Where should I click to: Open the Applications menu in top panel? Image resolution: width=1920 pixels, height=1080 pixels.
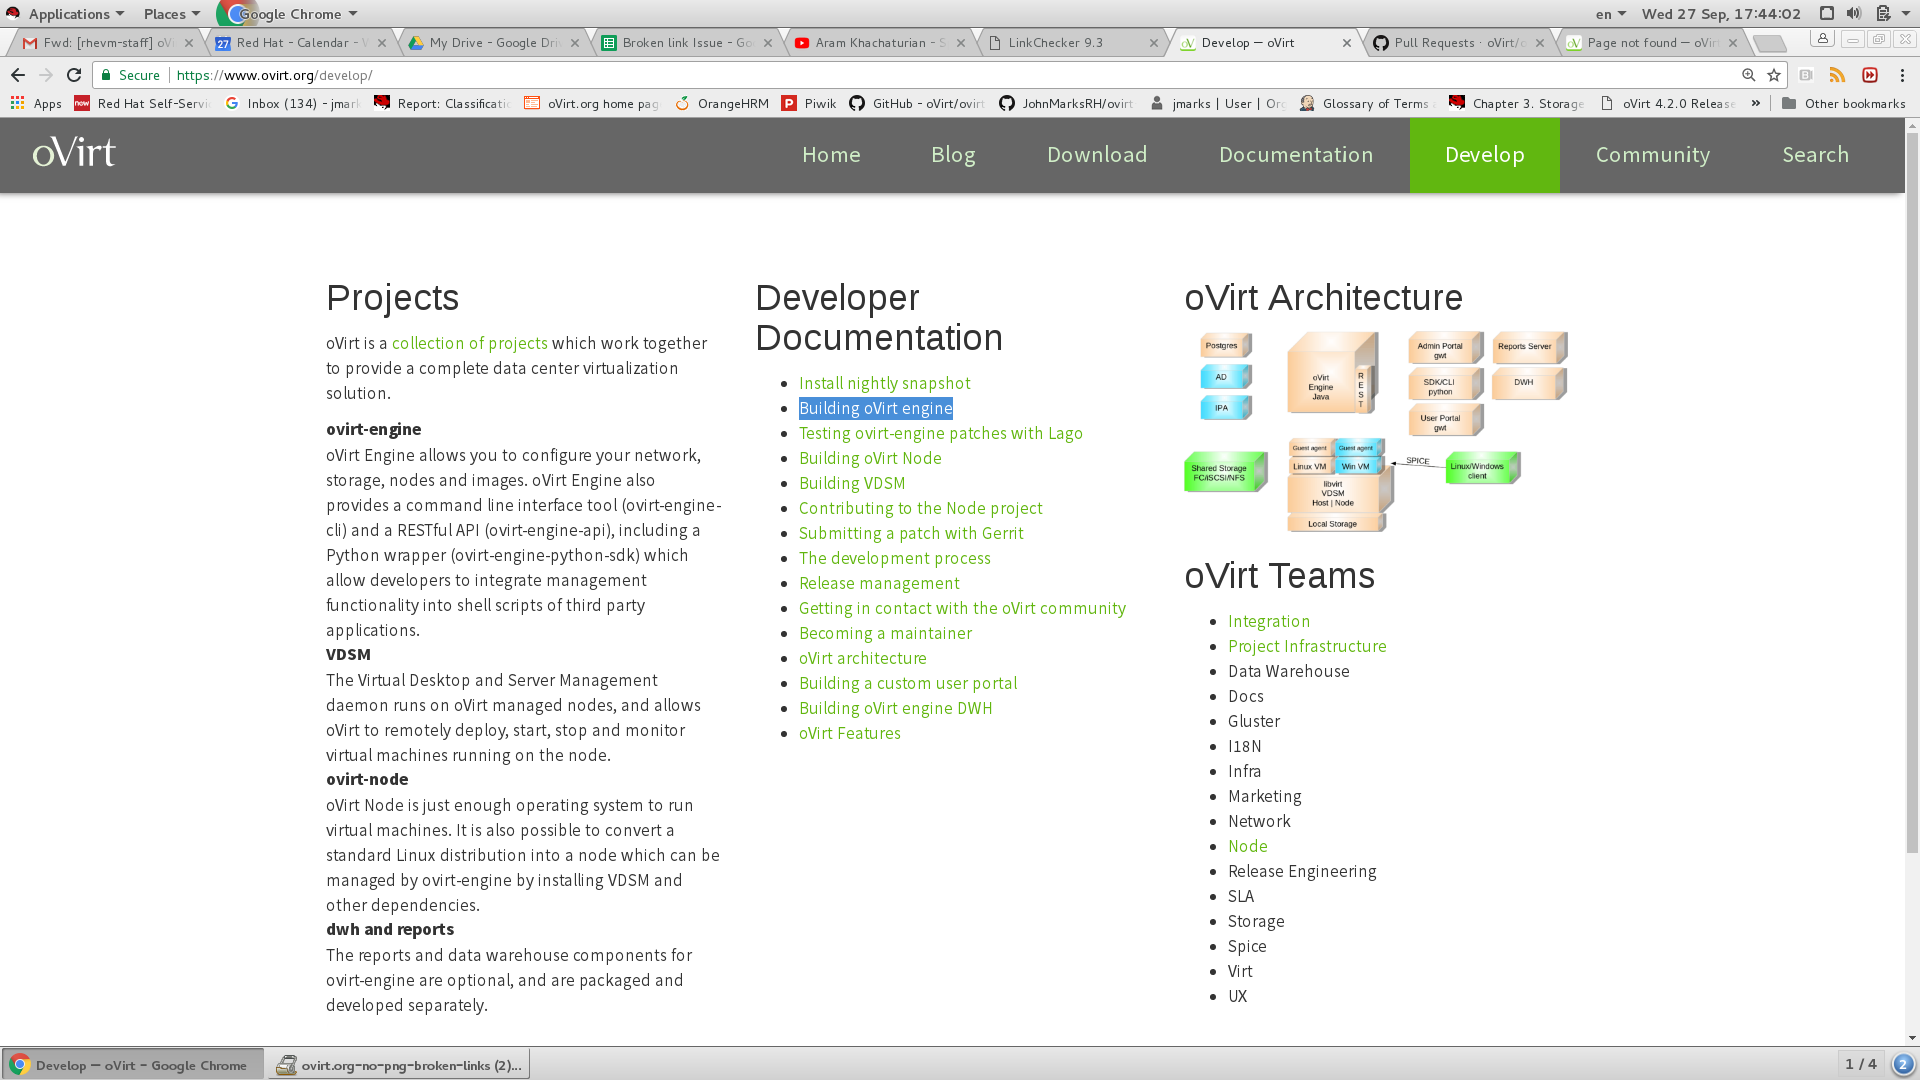tap(67, 14)
